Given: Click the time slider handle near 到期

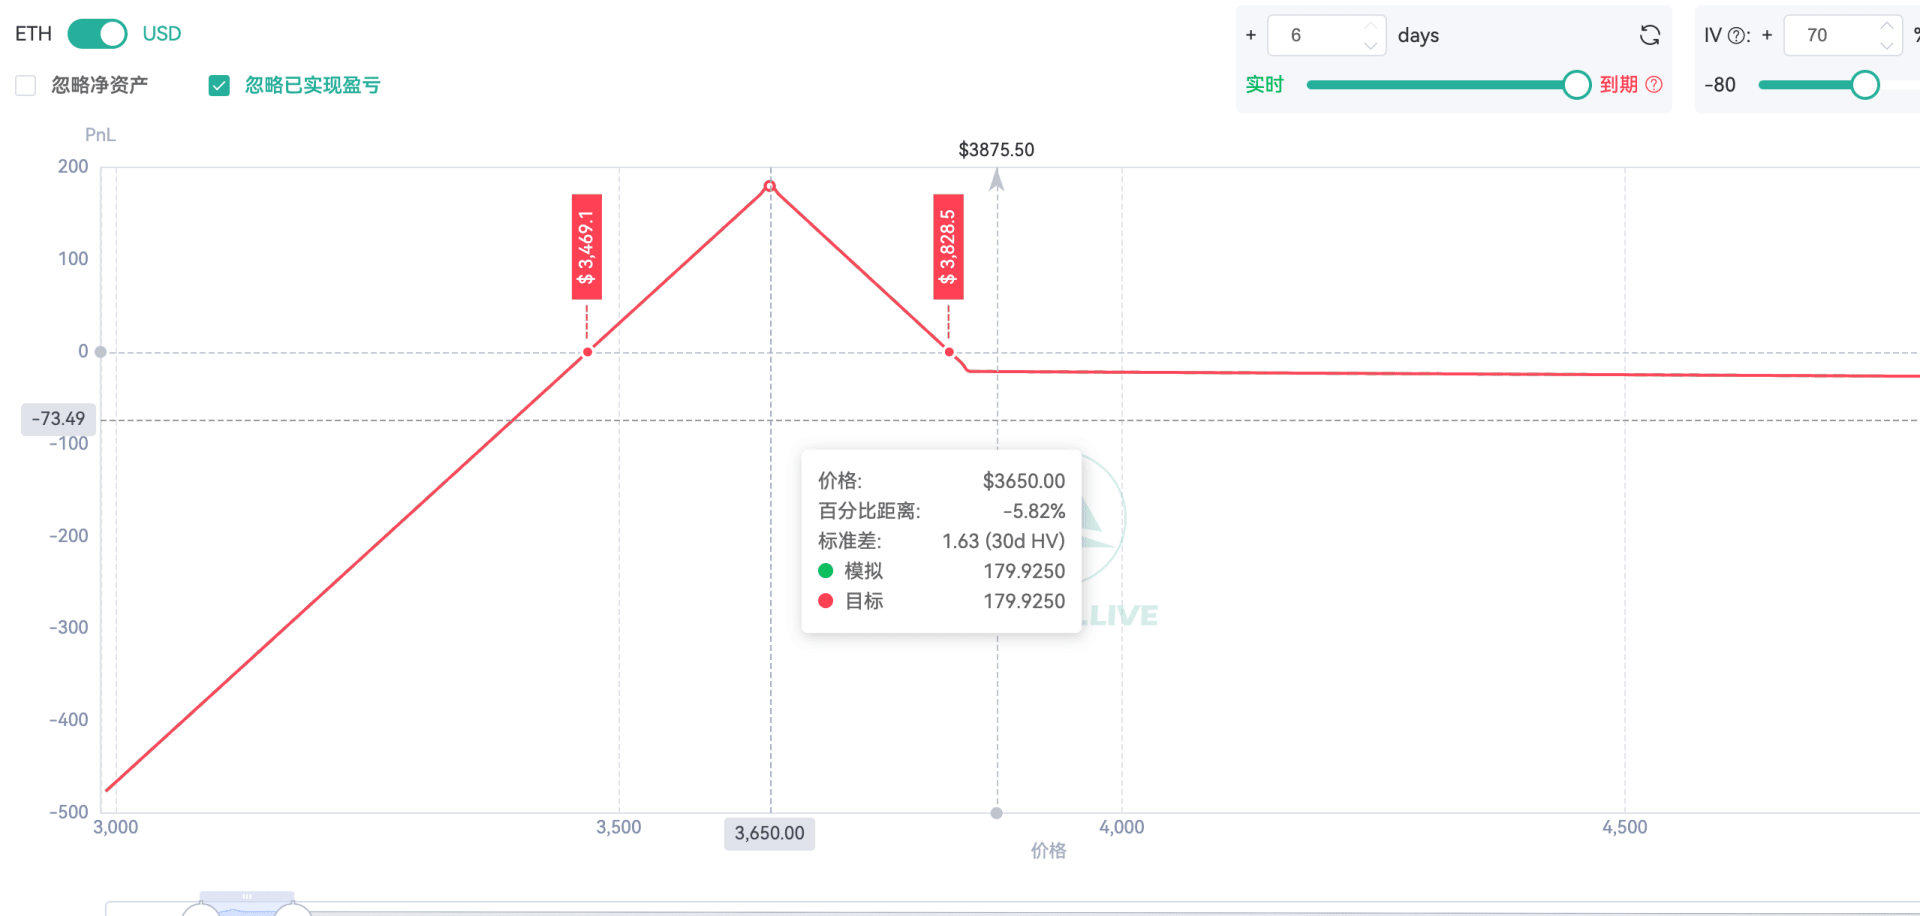Looking at the screenshot, I should (x=1576, y=85).
